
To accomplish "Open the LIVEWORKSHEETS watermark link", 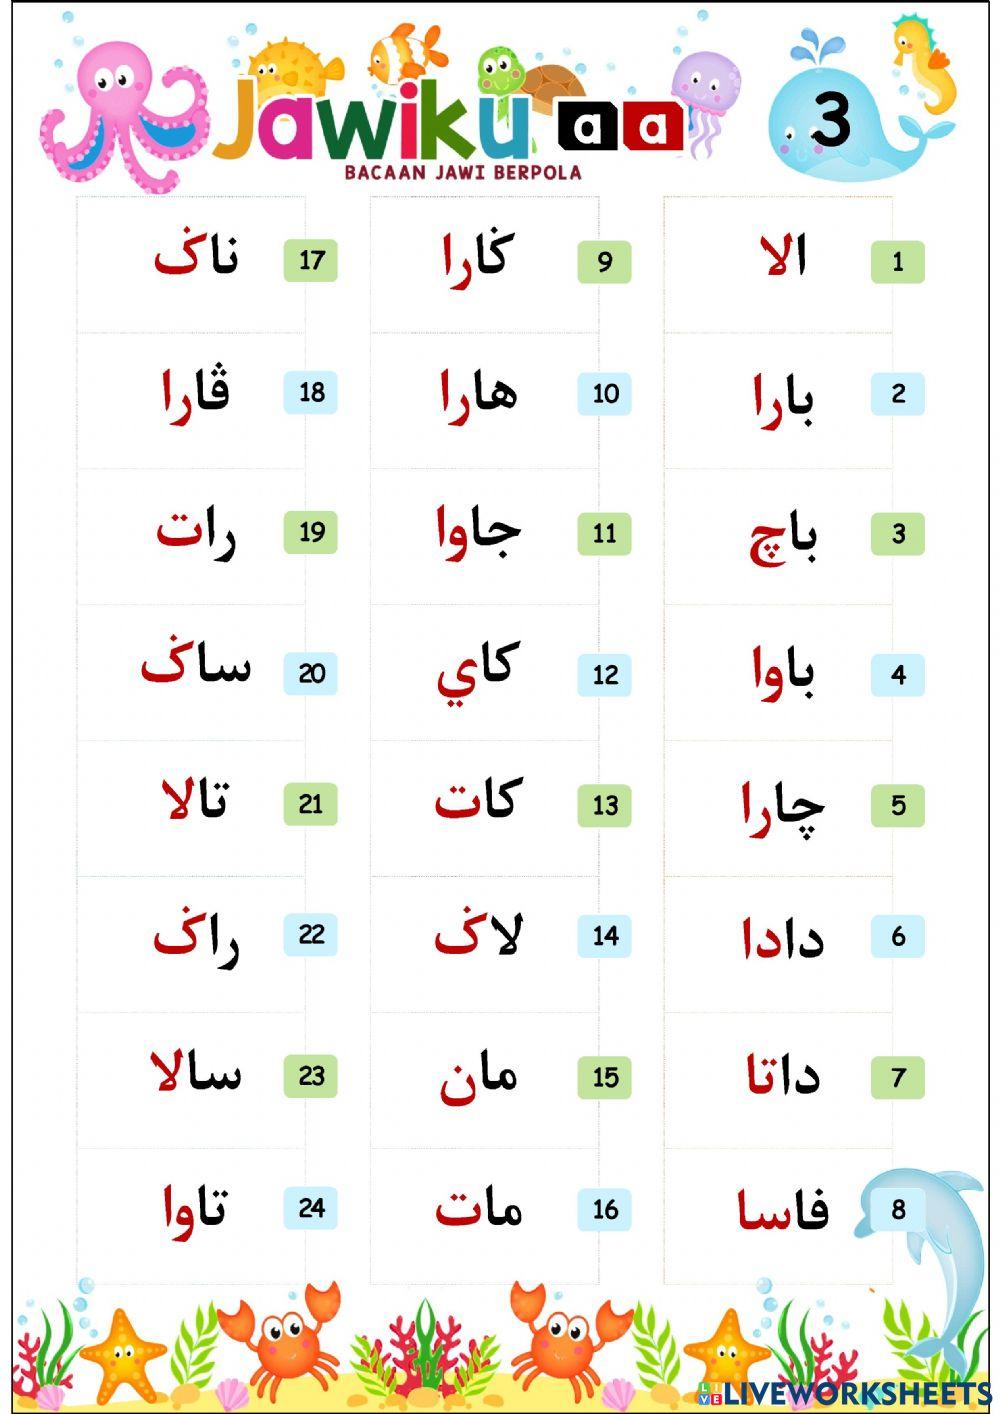I will click(x=845, y=1393).
